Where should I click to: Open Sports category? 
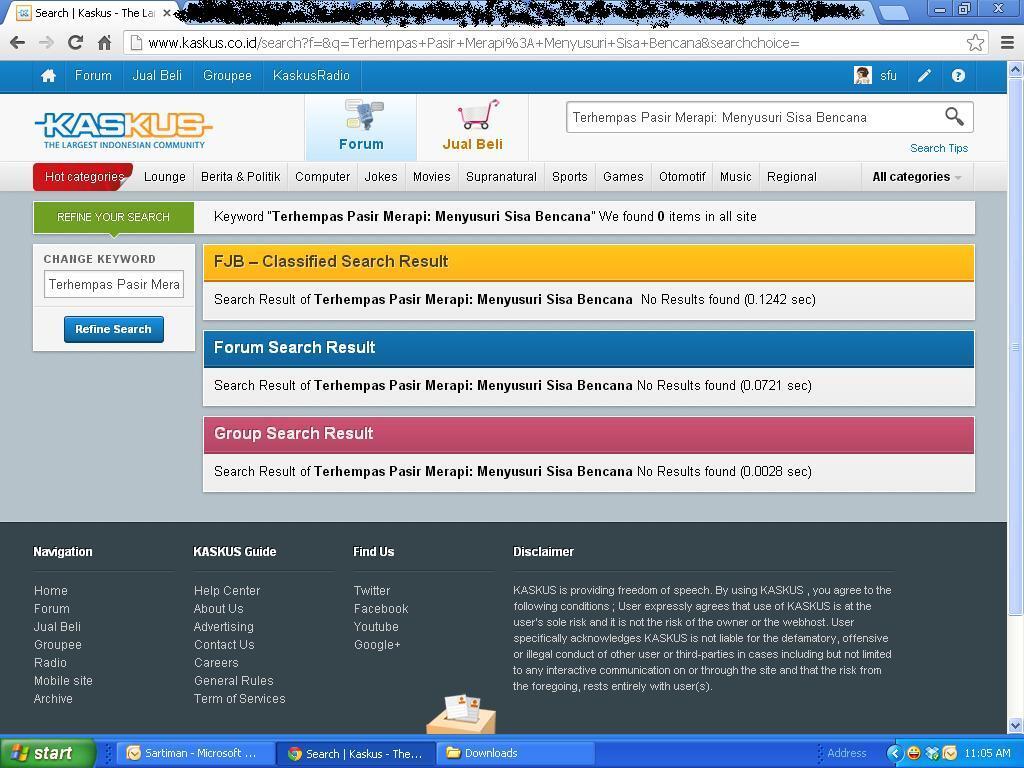click(x=569, y=177)
